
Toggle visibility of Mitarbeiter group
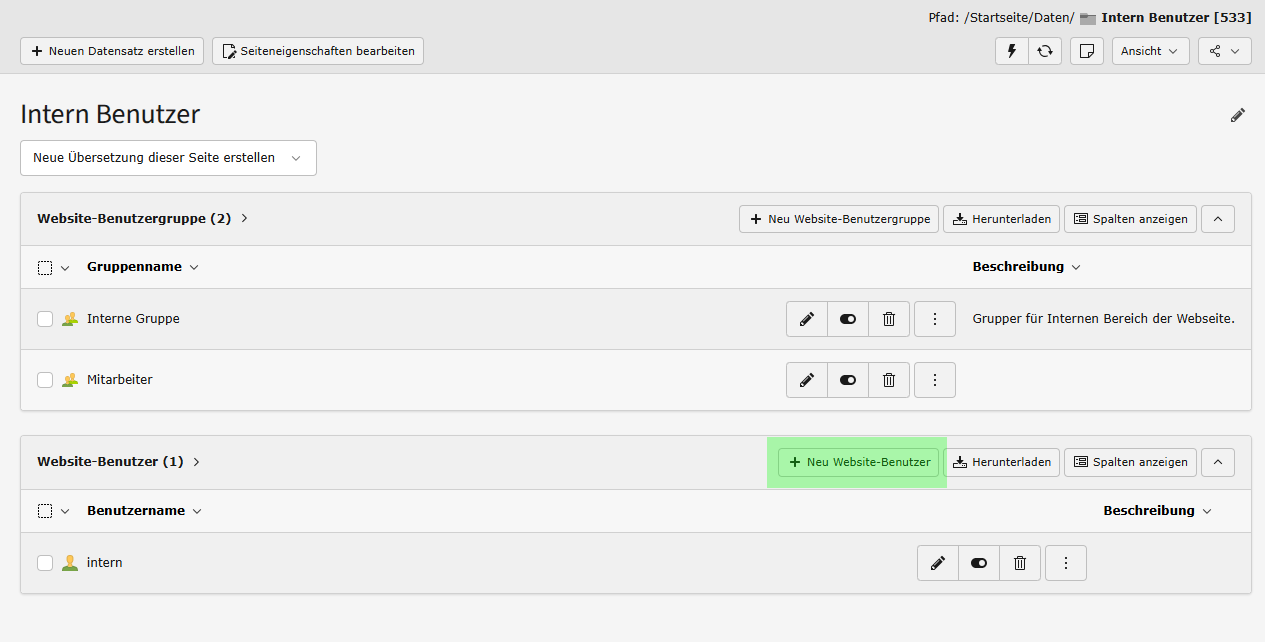848,380
